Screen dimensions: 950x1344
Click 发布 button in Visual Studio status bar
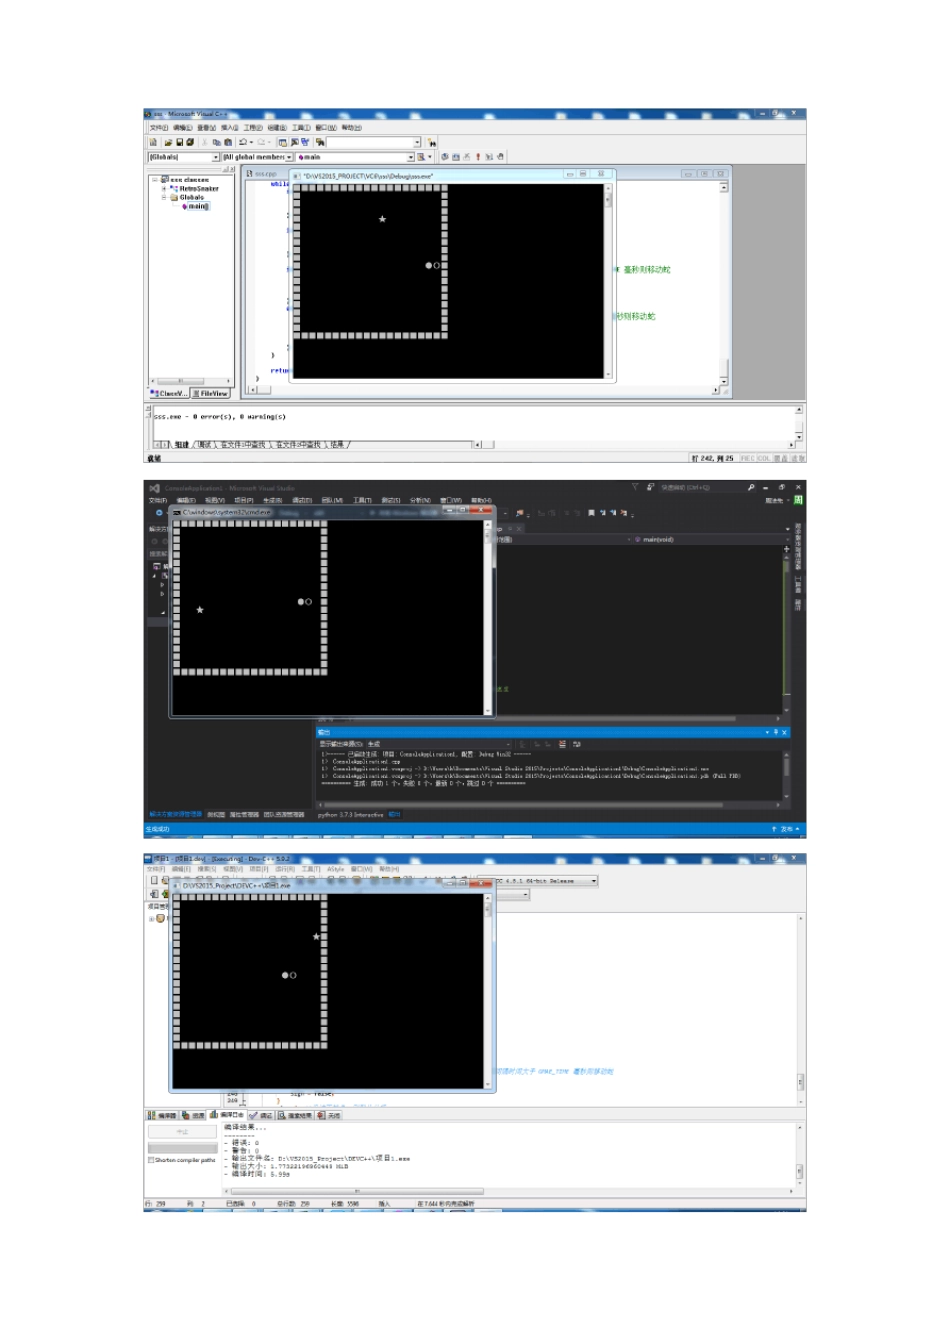[786, 829]
